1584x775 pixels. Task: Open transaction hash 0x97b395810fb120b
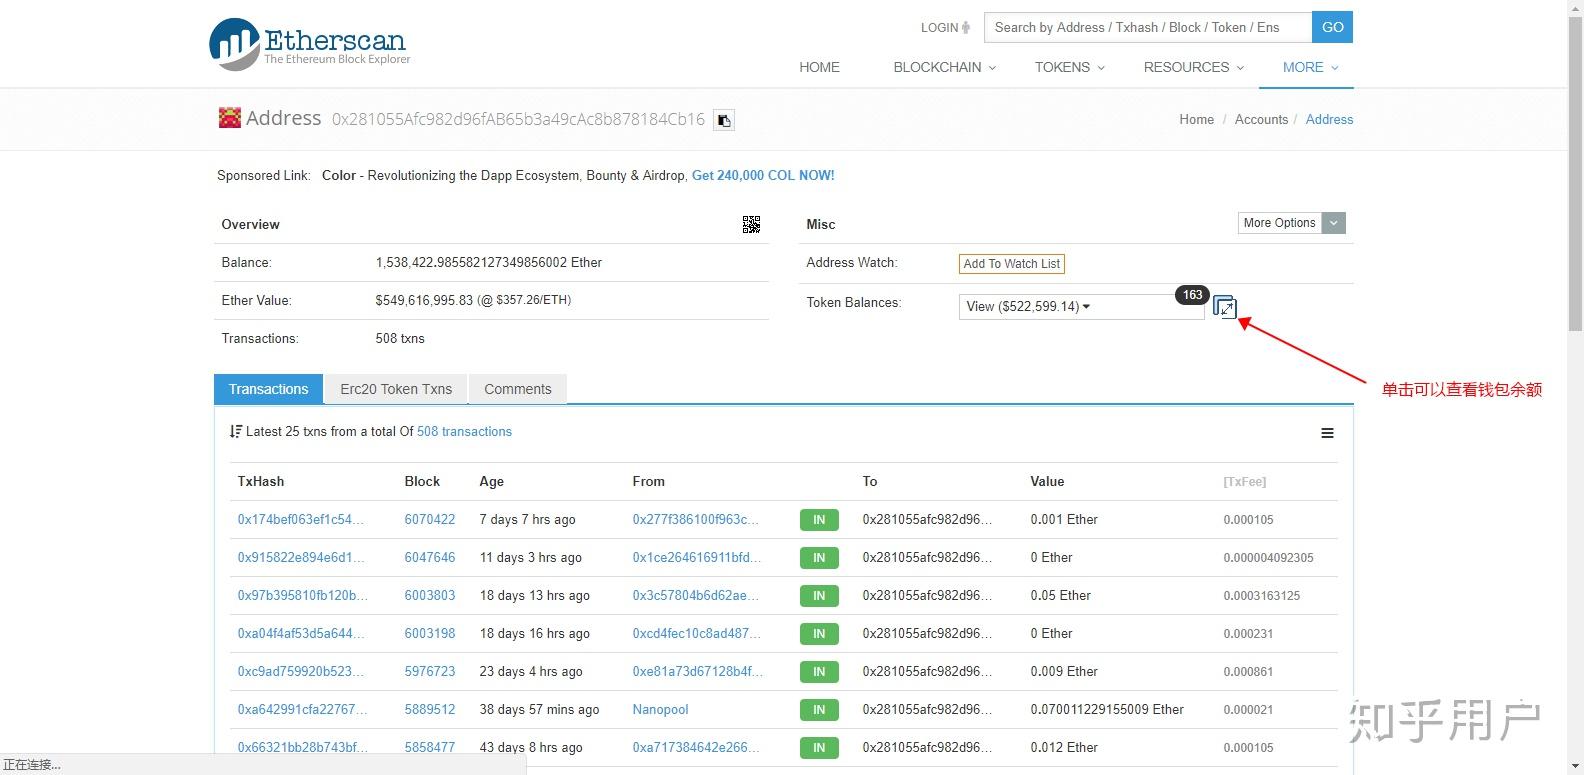tap(303, 595)
